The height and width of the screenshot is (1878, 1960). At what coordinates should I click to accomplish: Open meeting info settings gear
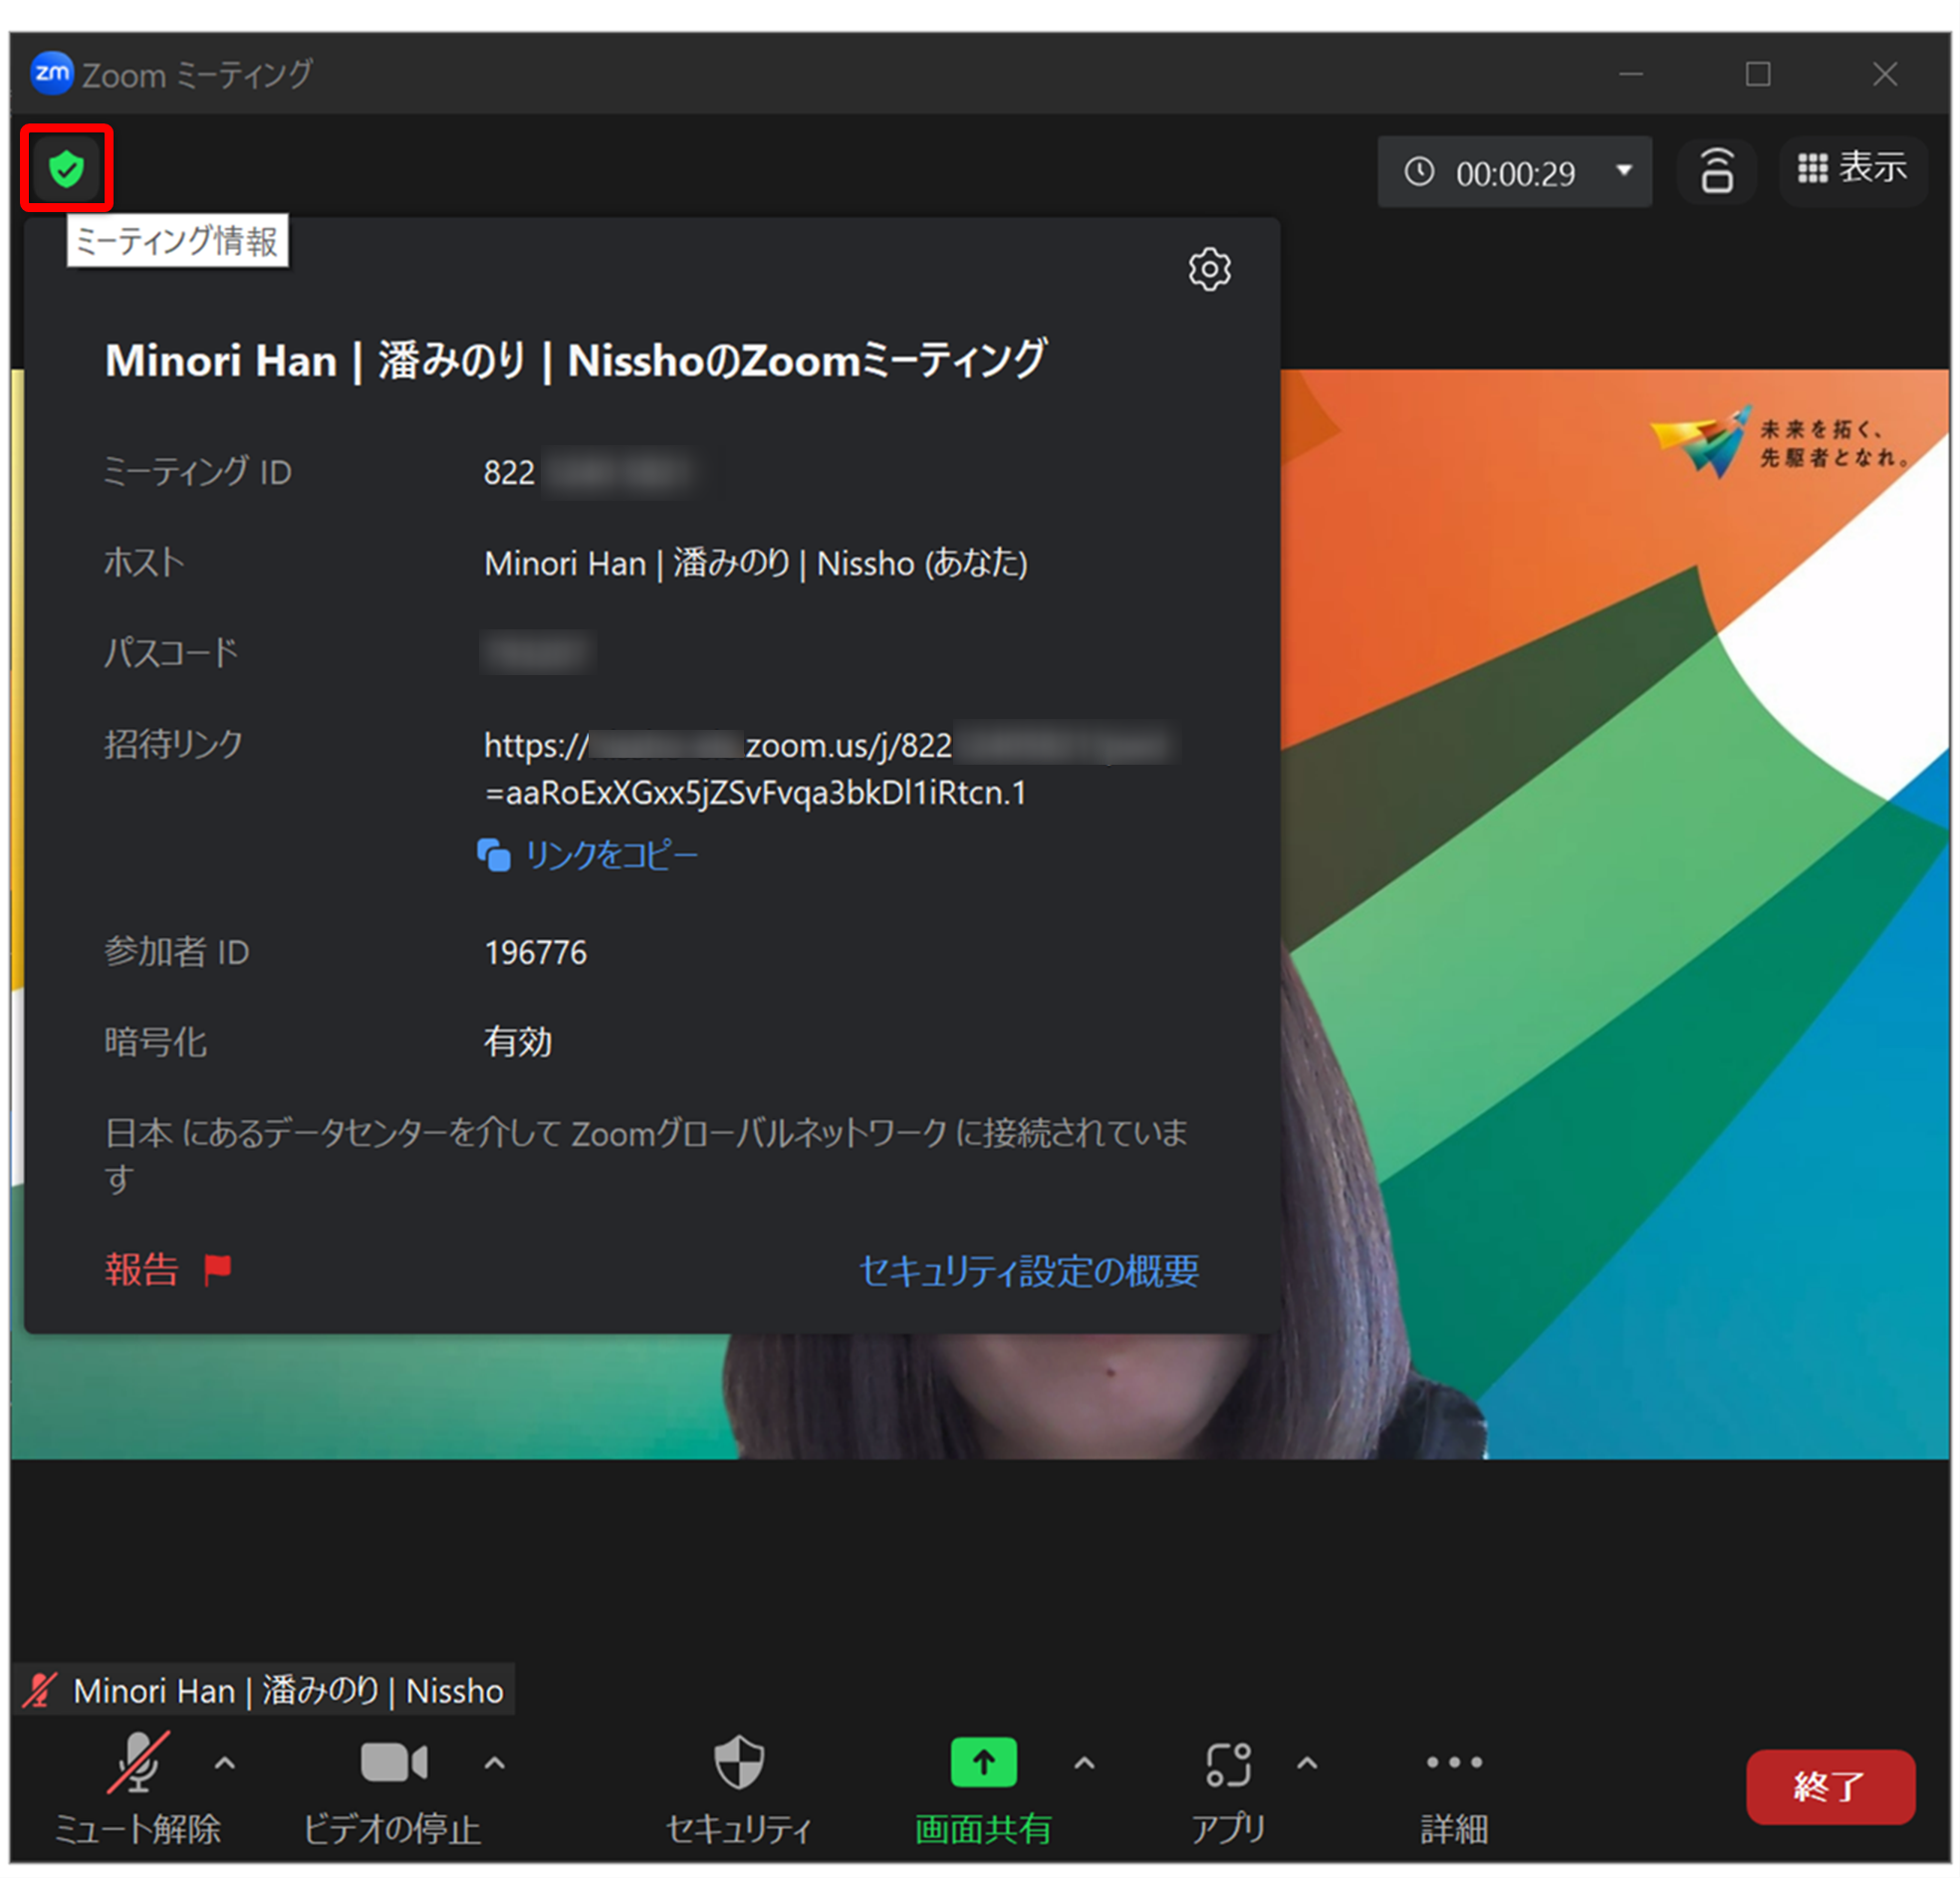(x=1209, y=269)
